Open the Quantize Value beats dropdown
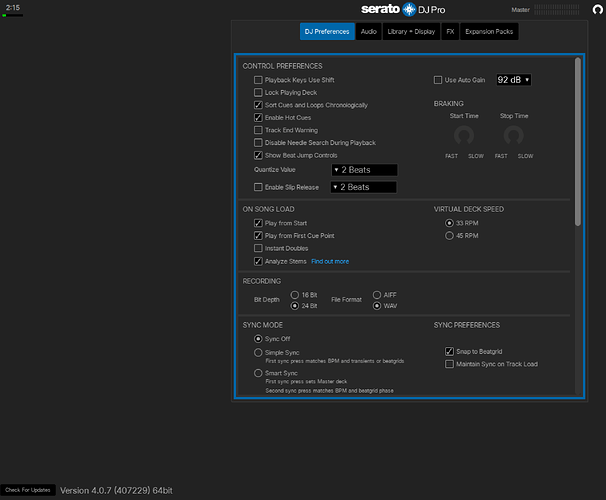The height and width of the screenshot is (500, 606). [364, 170]
